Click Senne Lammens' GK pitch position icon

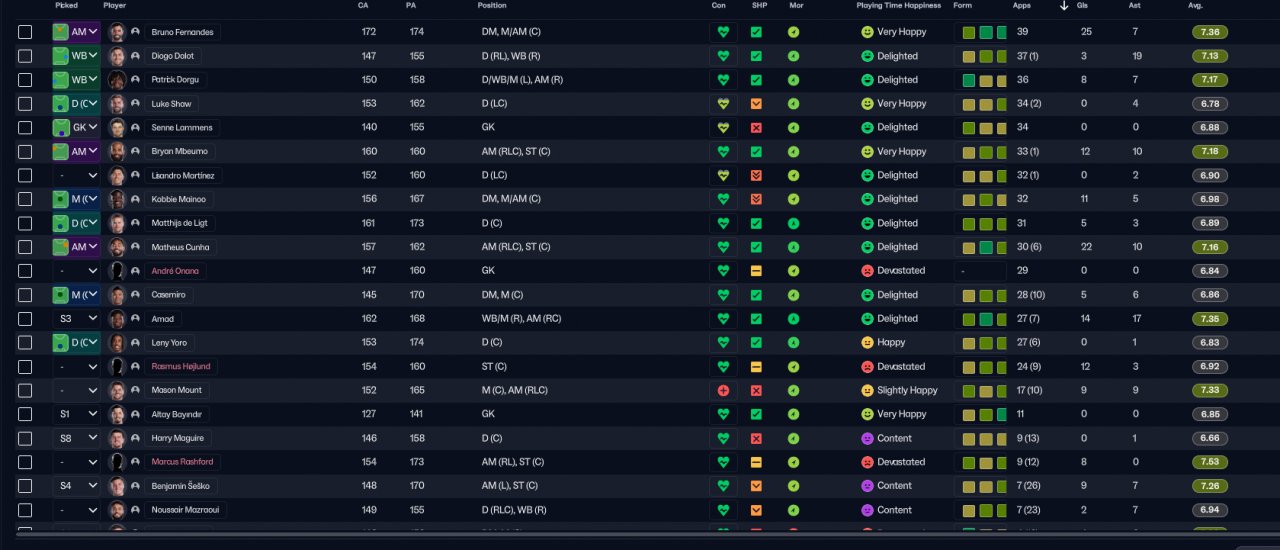click(x=61, y=128)
